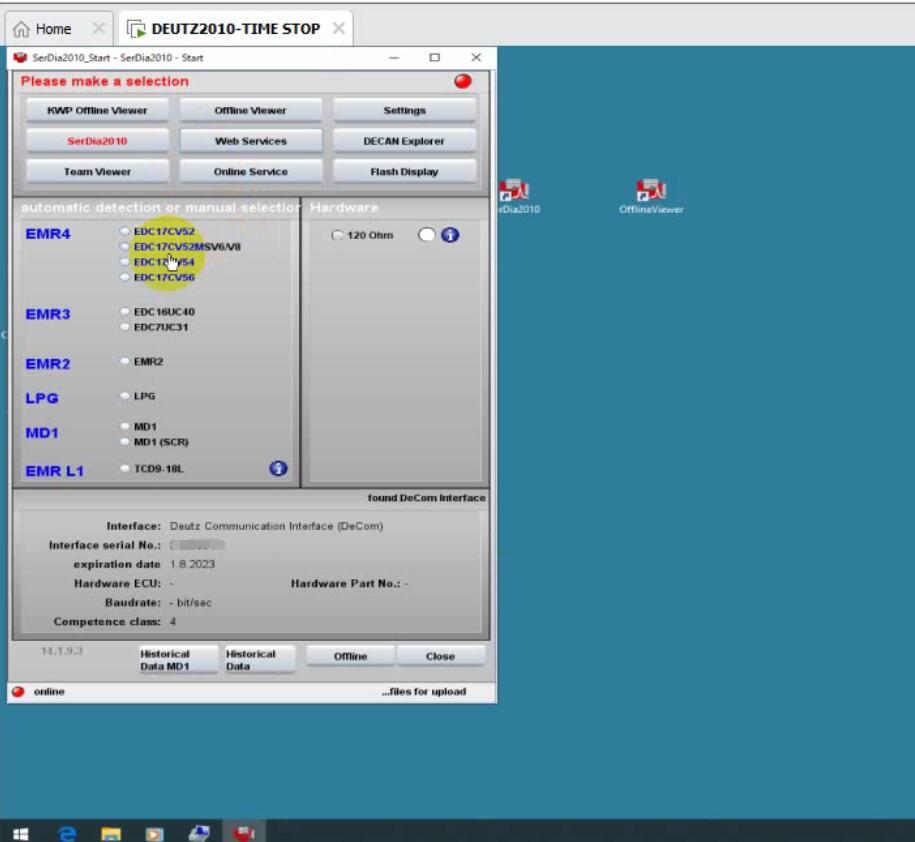
Task: Open DECAN Explorer
Action: [x=404, y=141]
